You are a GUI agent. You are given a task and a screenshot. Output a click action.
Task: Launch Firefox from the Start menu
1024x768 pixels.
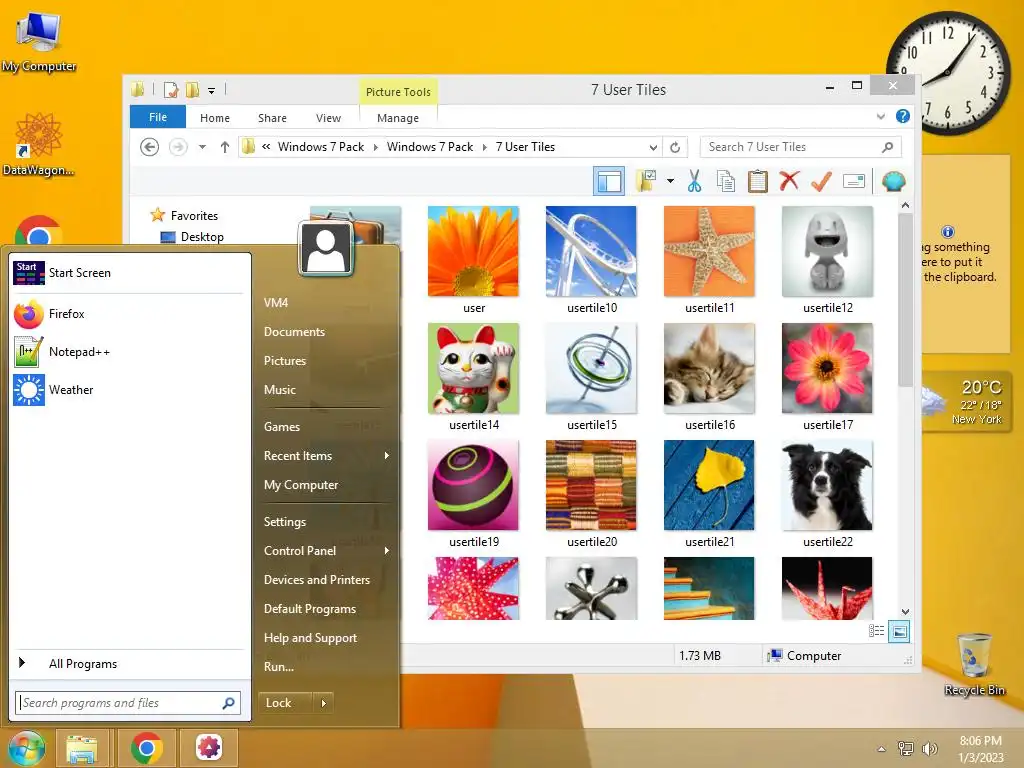(x=129, y=314)
